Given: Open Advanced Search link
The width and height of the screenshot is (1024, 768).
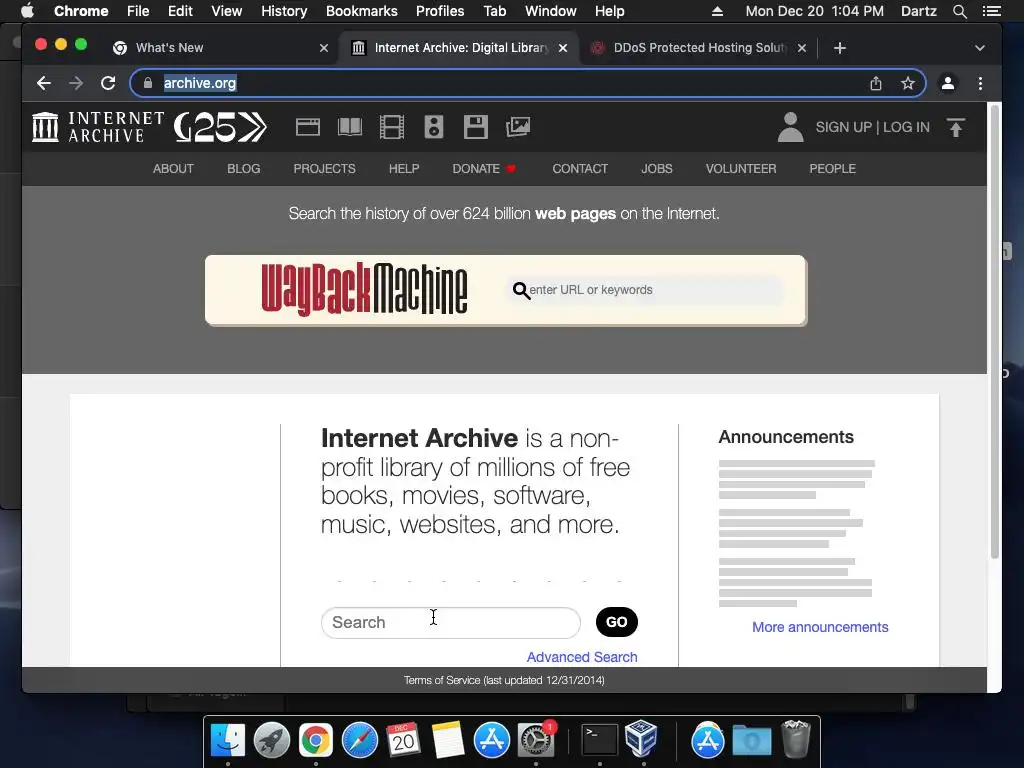Looking at the screenshot, I should (x=582, y=657).
